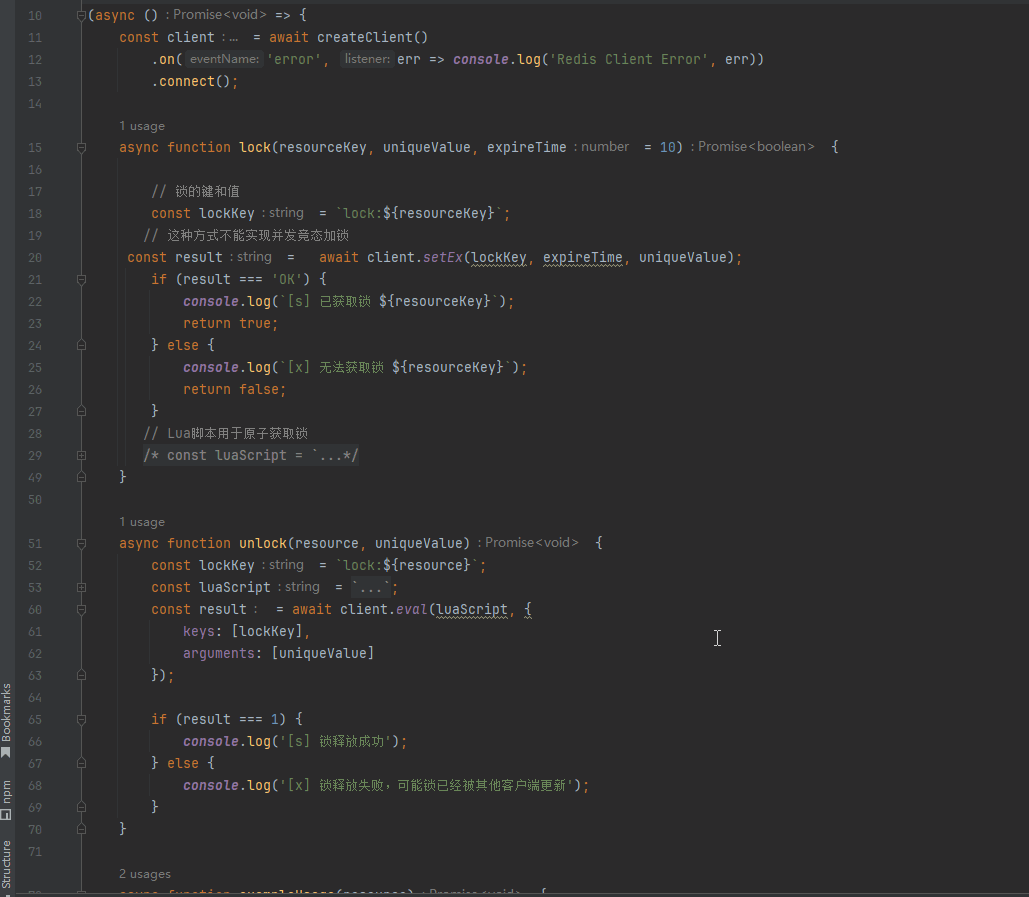
Task: Collapse the else block at line 24
Action: click(x=81, y=345)
